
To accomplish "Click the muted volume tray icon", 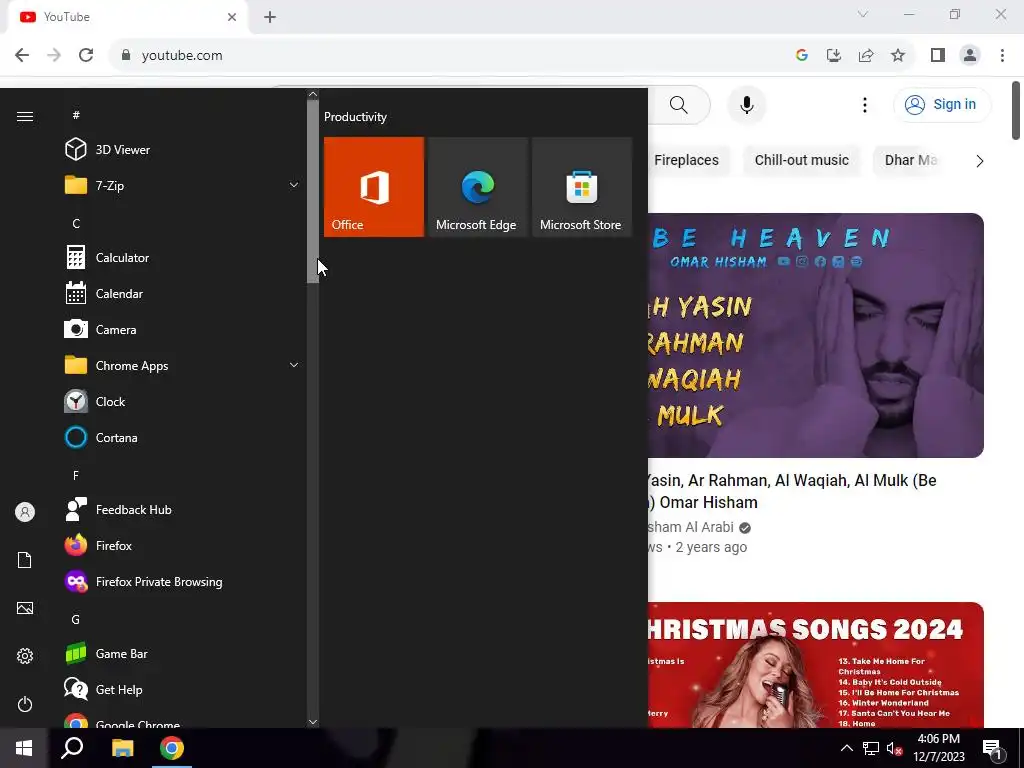I will point(895,748).
